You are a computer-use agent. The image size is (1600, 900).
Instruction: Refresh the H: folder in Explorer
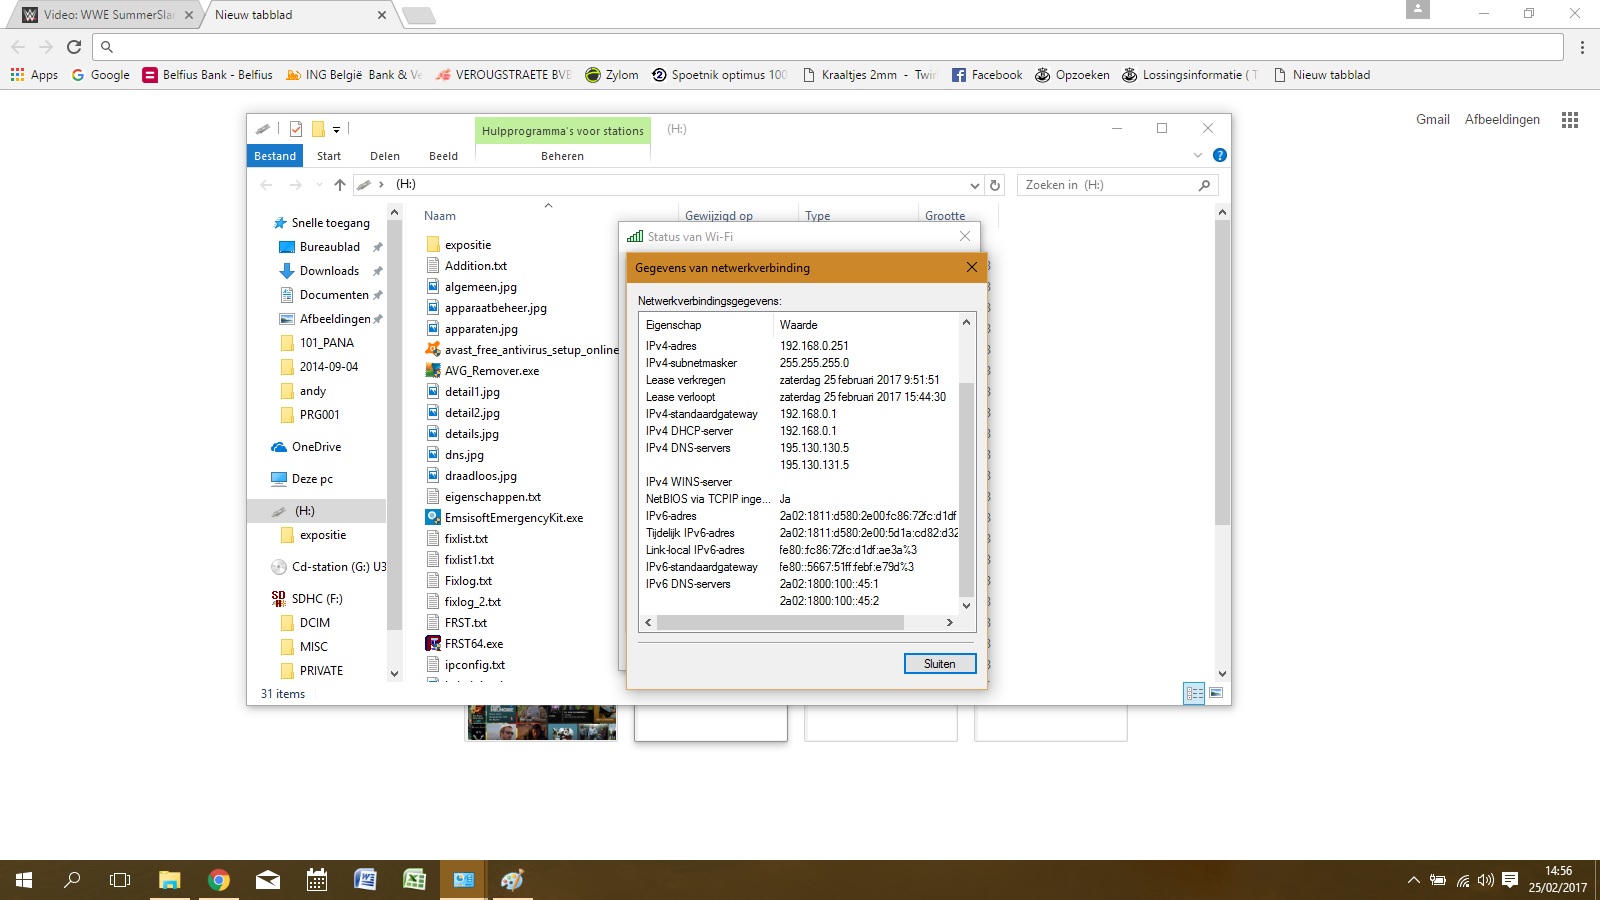pos(995,185)
